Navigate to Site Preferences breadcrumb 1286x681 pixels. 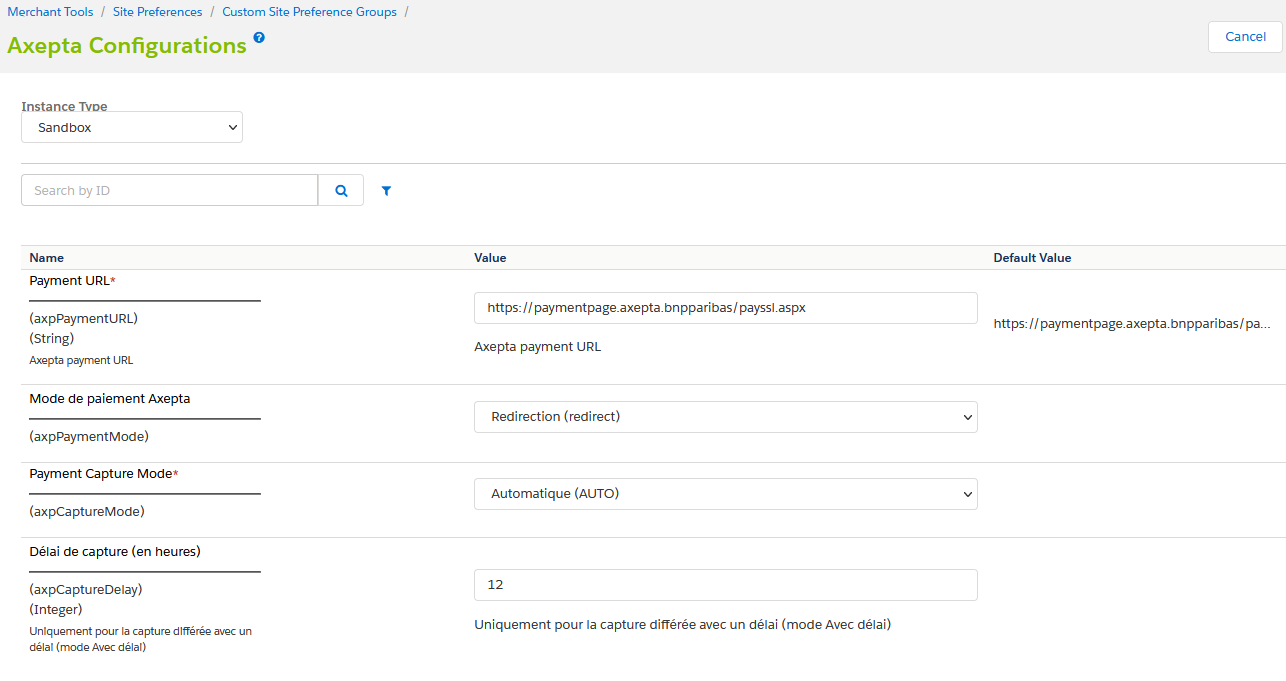(157, 12)
